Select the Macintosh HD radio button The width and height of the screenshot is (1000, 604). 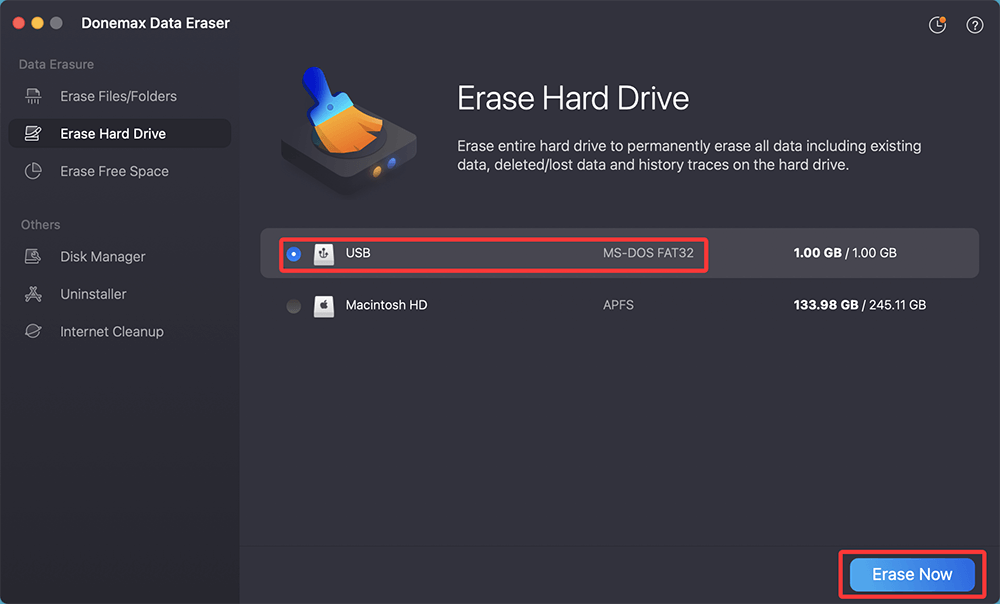(x=293, y=306)
